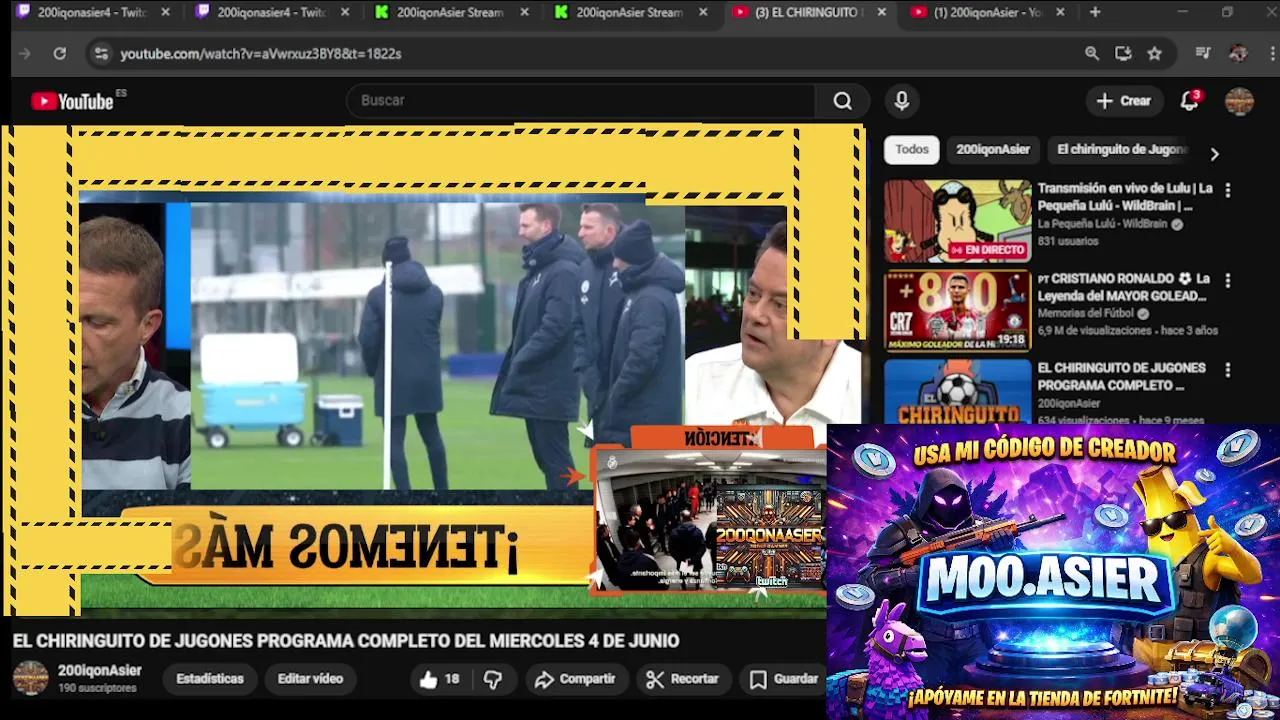The height and width of the screenshot is (720, 1280).
Task: Open site information icon beside the URL
Action: tap(100, 54)
